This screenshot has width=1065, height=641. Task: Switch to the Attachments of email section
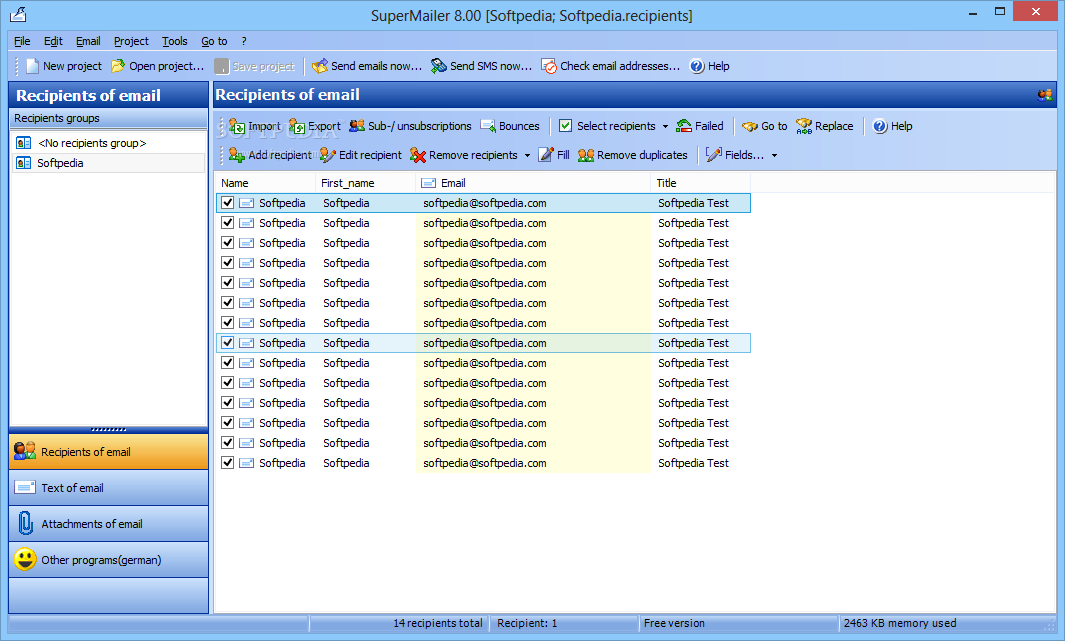[x=109, y=524]
